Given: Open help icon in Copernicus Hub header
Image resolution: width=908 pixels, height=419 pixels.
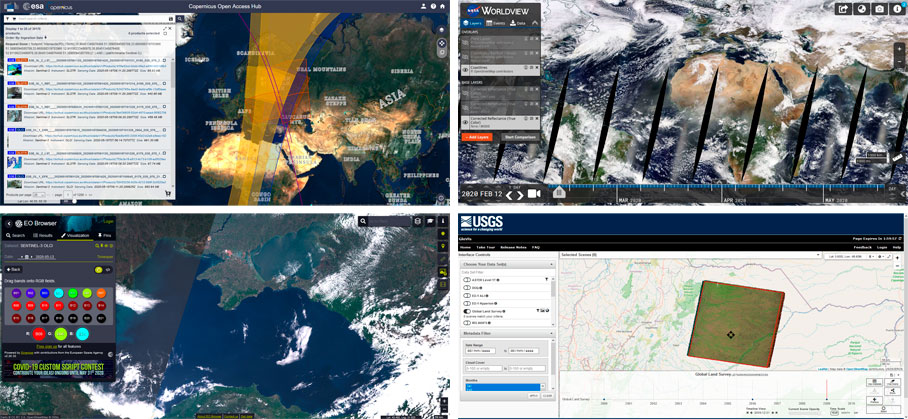Looking at the screenshot, I should [x=433, y=6].
